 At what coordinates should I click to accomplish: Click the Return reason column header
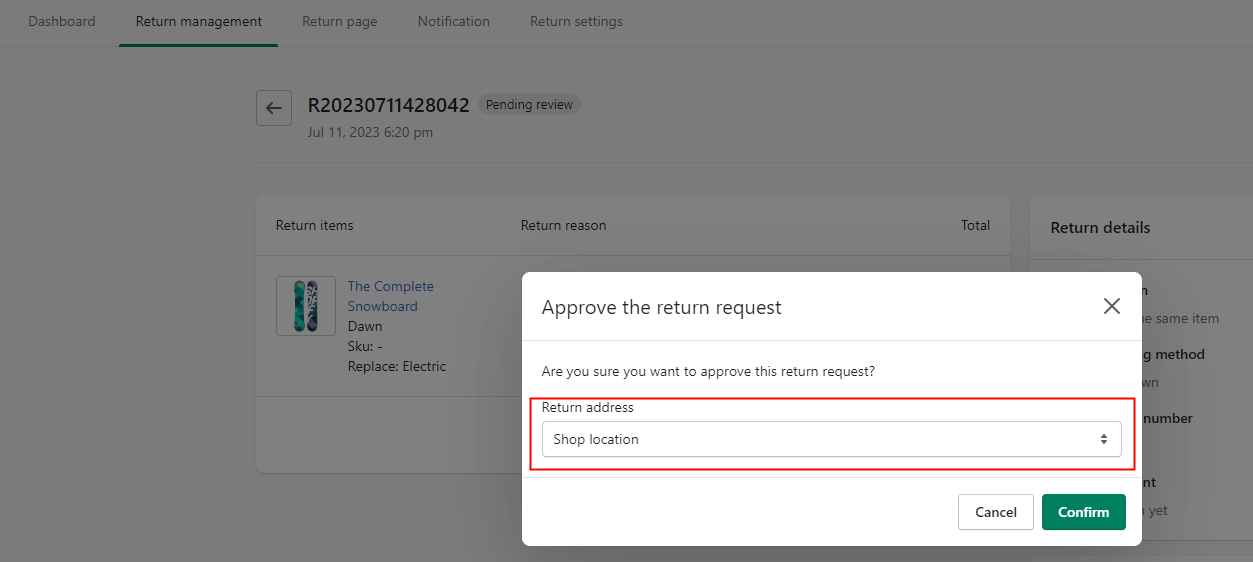pos(563,225)
